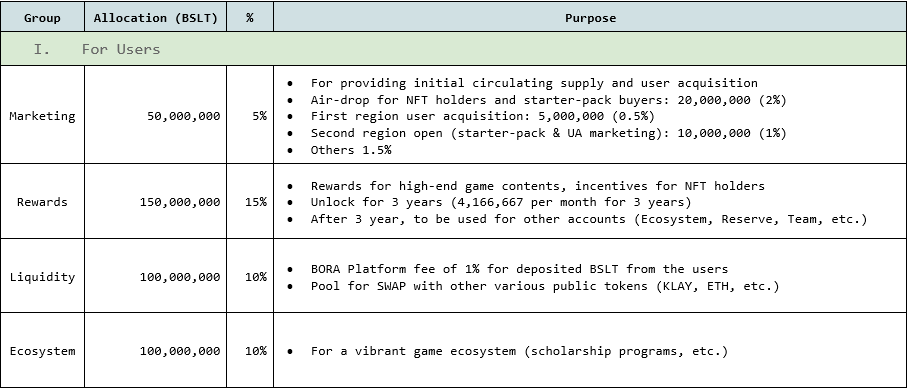This screenshot has width=909, height=390.
Task: Click the BORA Platform fee bullet
Action: coord(519,269)
